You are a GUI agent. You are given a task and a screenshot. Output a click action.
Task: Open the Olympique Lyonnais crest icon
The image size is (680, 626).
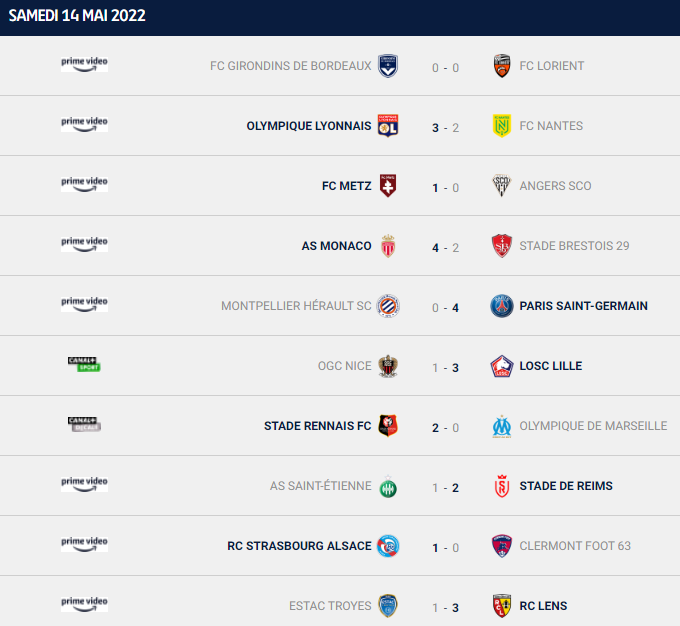pos(388,126)
